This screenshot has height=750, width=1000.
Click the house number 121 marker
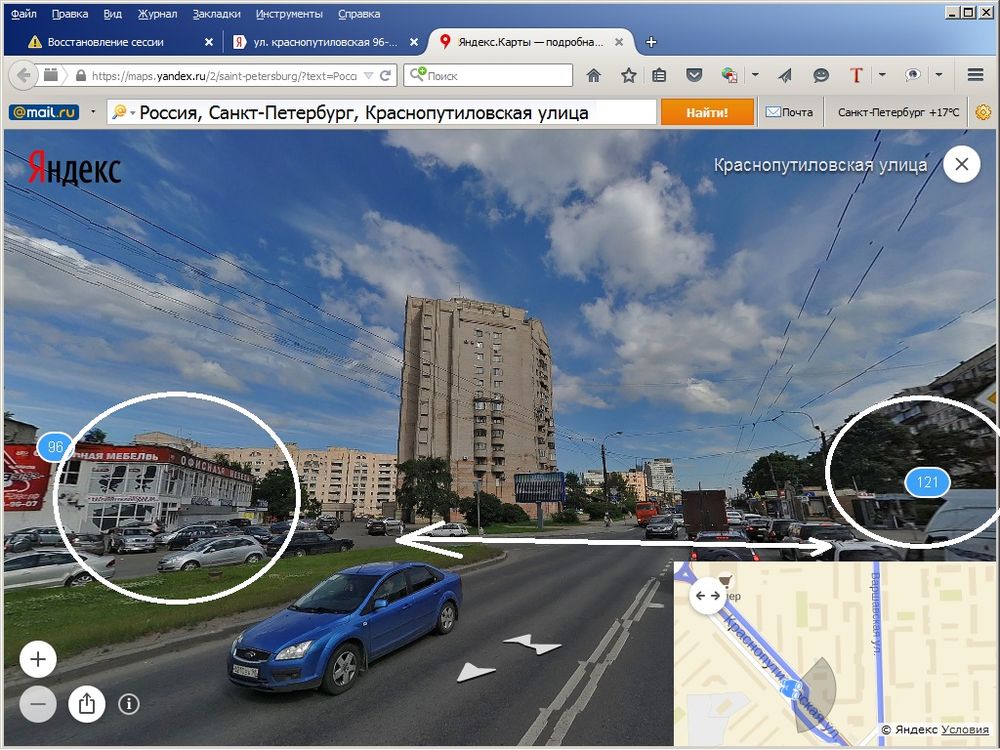[927, 483]
